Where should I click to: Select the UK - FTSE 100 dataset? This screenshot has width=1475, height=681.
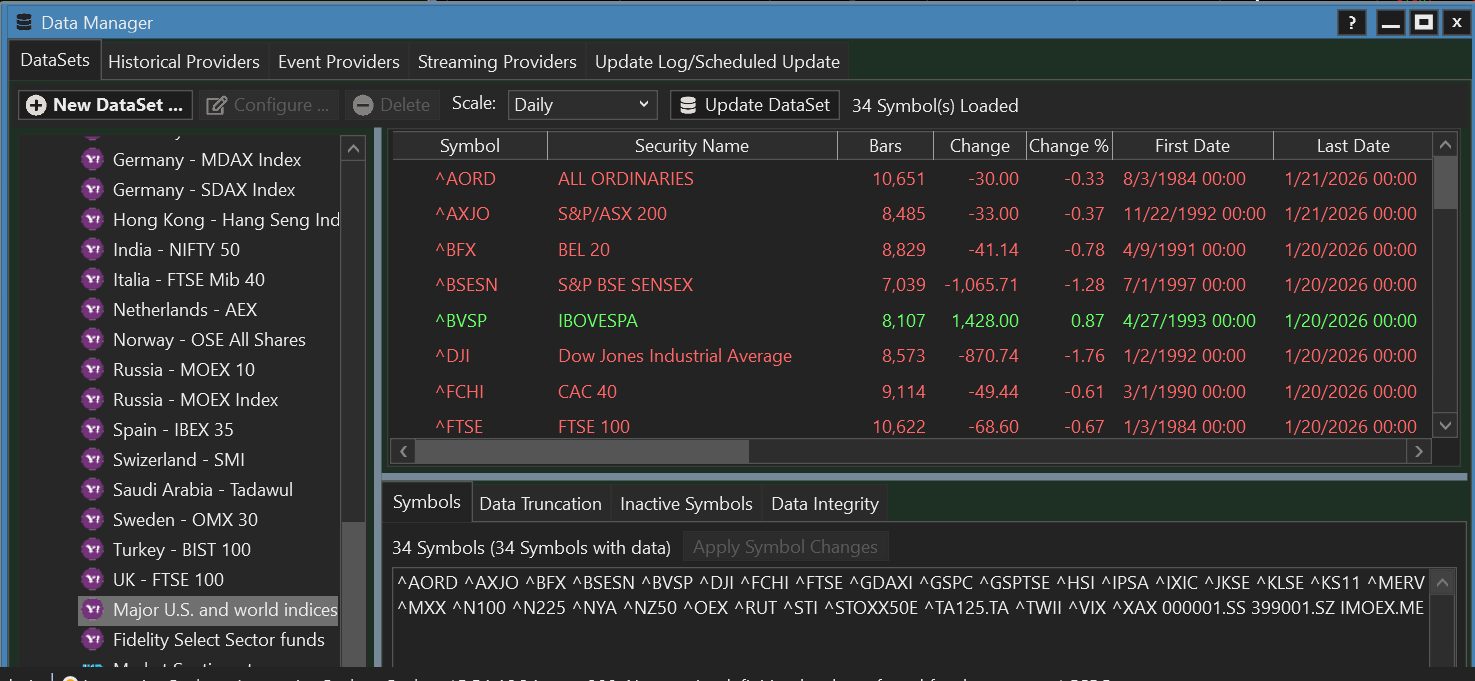[x=168, y=580]
